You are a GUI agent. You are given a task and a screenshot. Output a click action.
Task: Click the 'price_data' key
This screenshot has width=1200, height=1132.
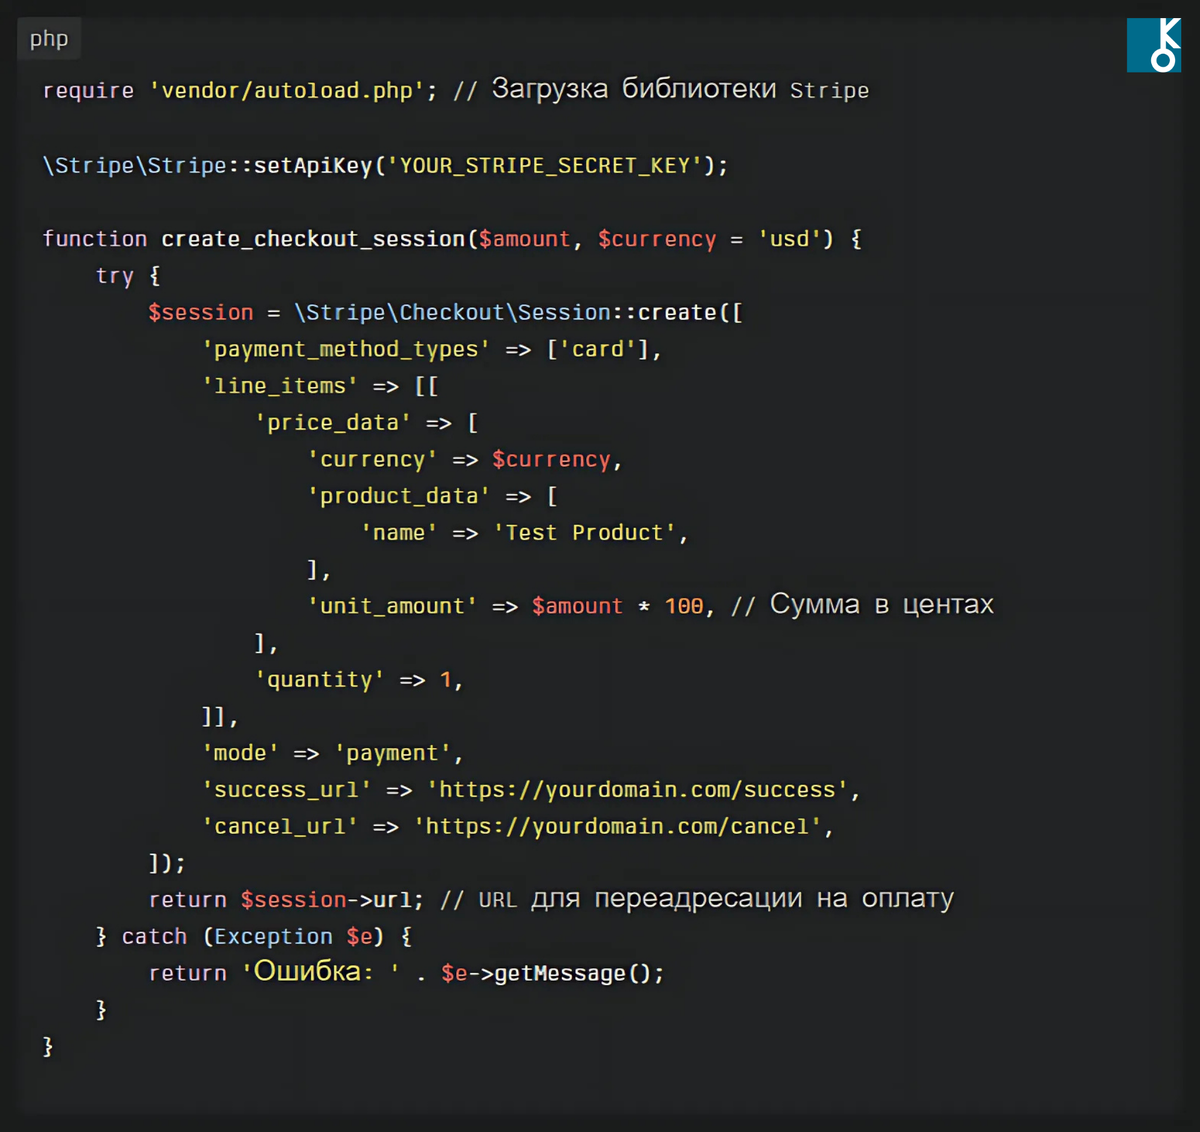point(333,423)
